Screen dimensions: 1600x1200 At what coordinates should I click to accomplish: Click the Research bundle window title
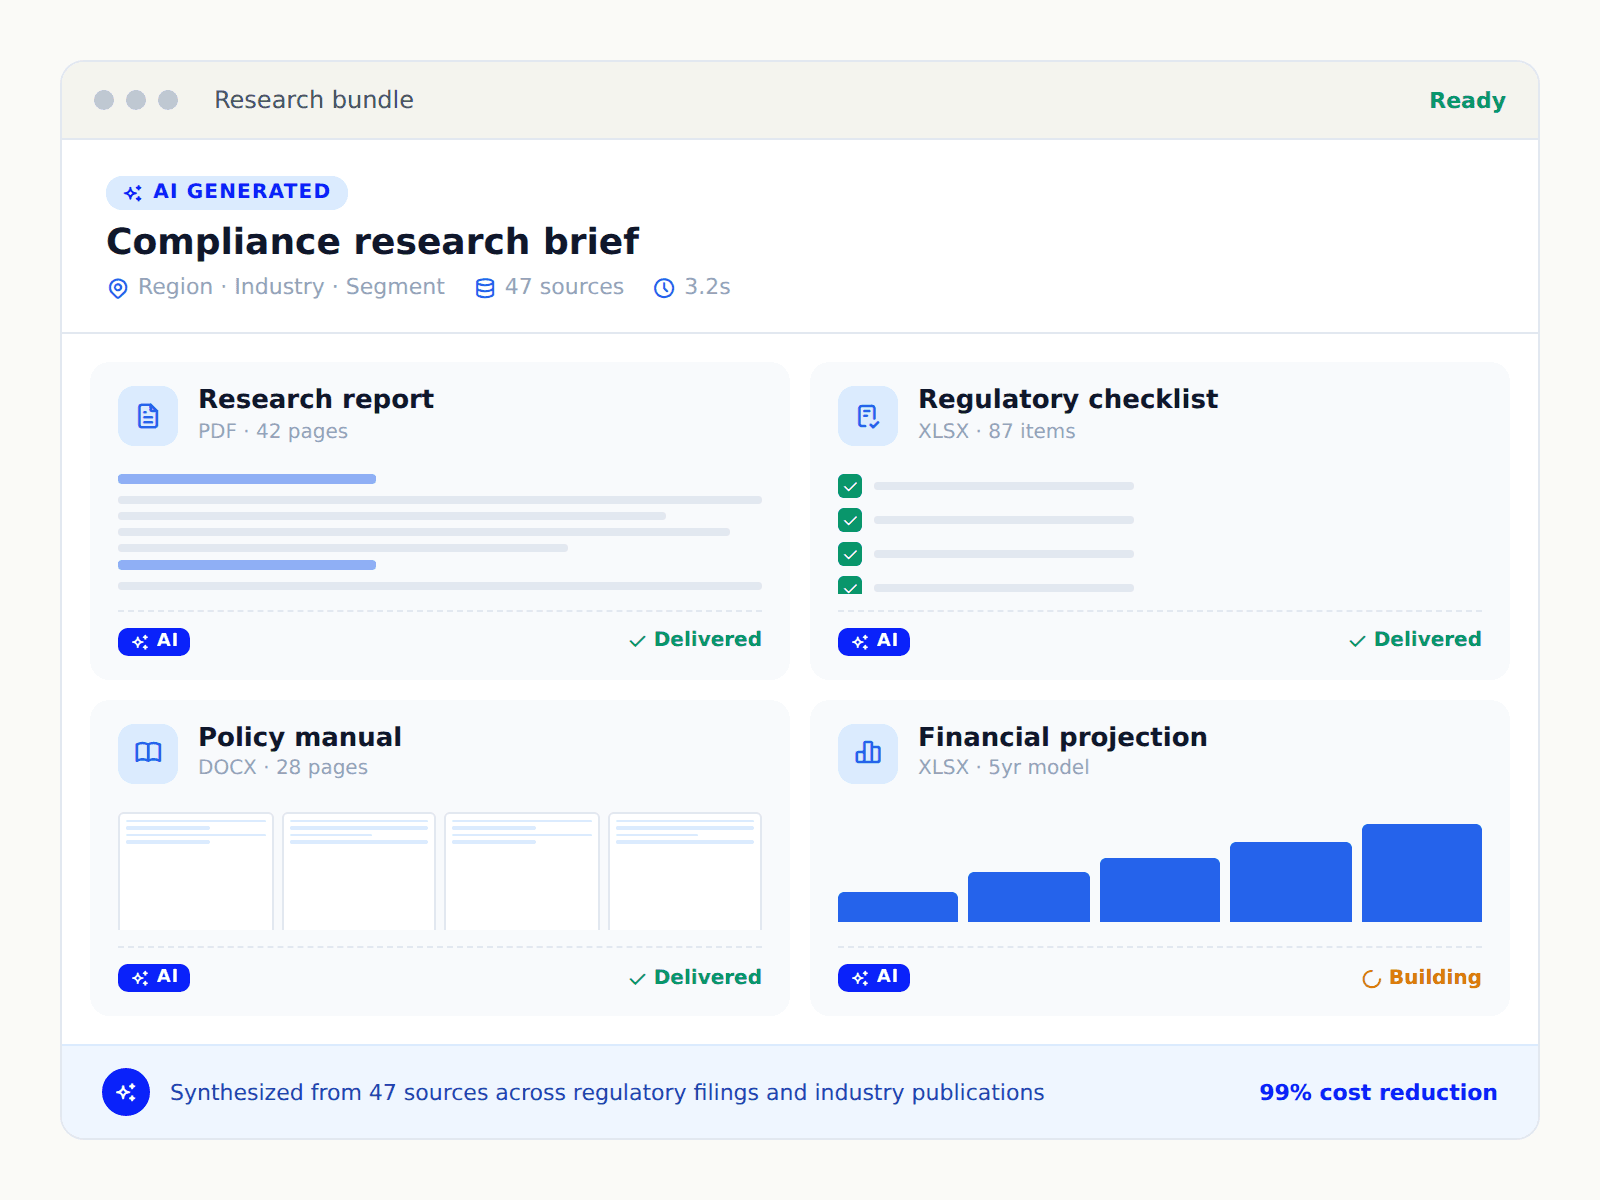click(x=314, y=100)
